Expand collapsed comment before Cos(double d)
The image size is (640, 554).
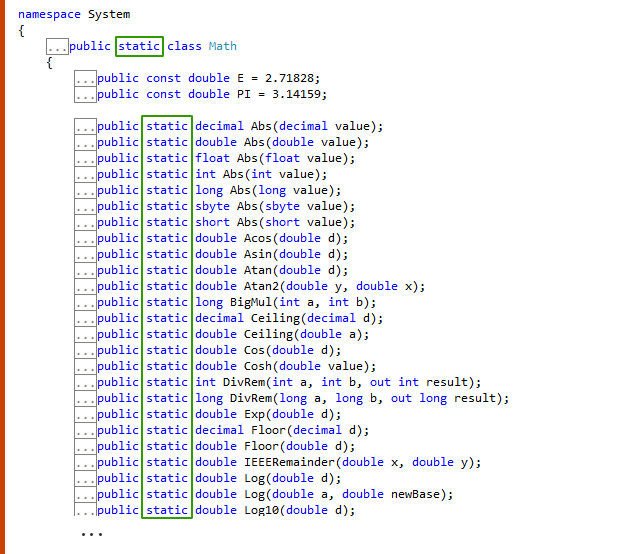(x=85, y=350)
